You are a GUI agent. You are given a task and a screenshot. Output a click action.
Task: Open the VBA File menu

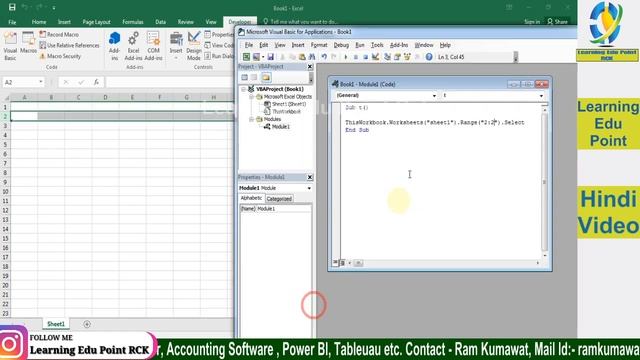pos(249,45)
